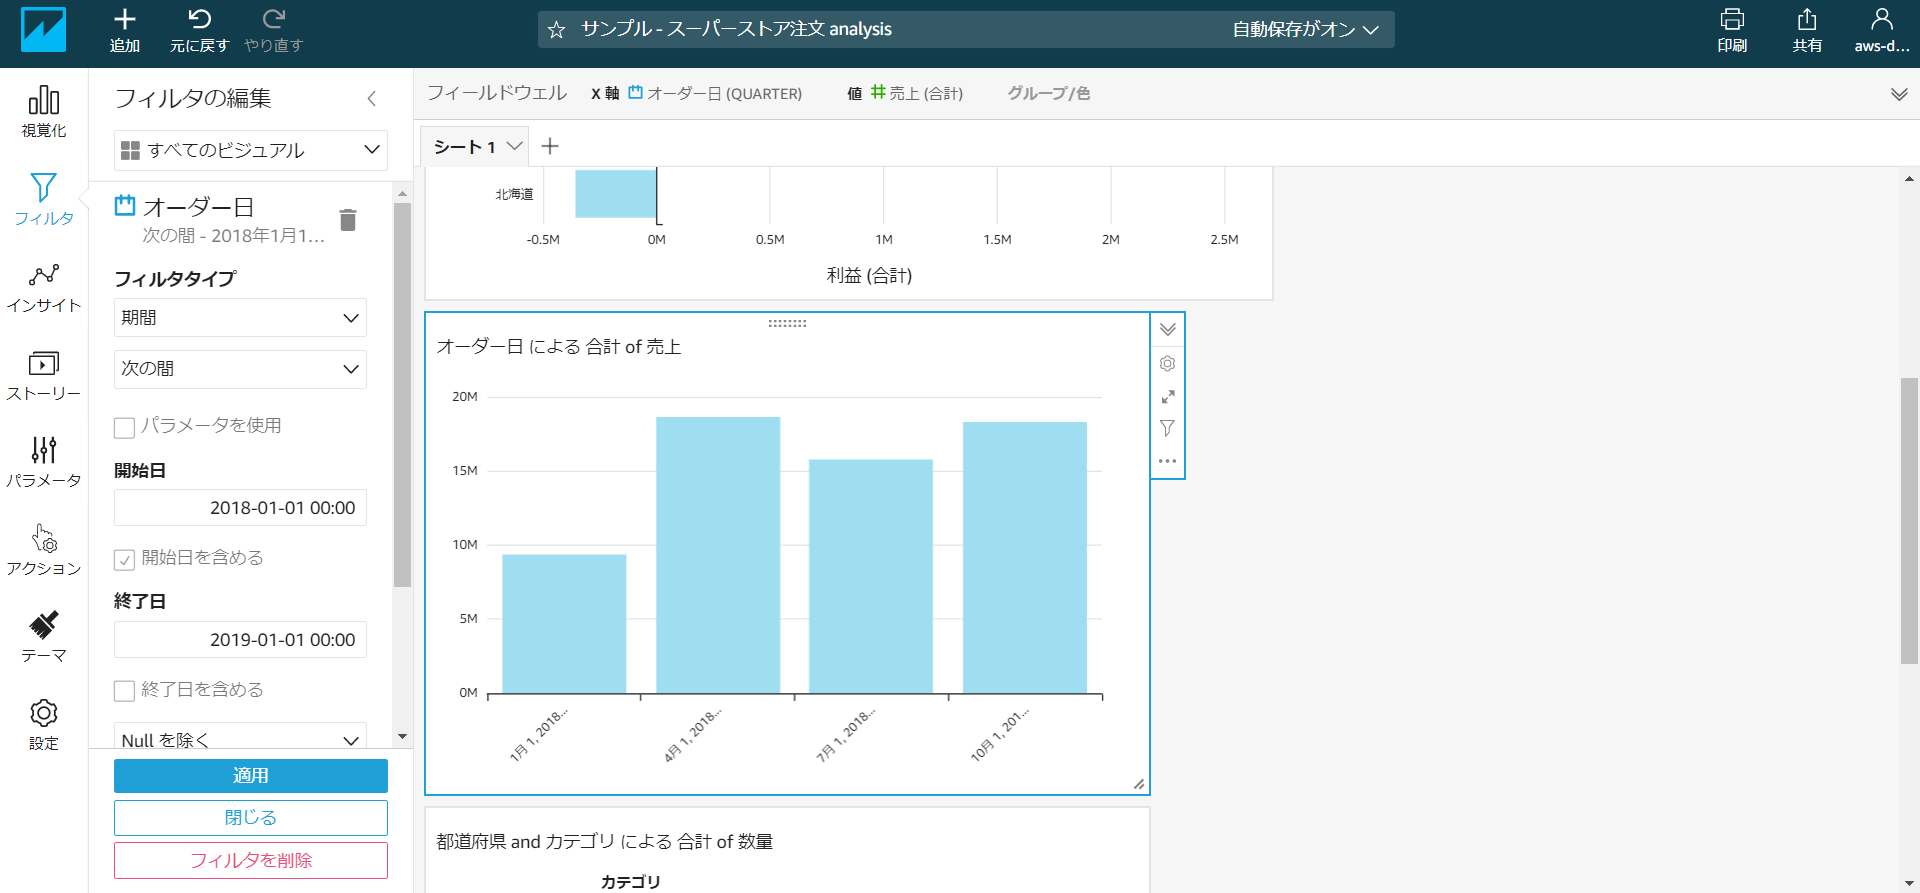Click the 終了日 date input field
Viewport: 1920px width, 893px height.
click(240, 640)
